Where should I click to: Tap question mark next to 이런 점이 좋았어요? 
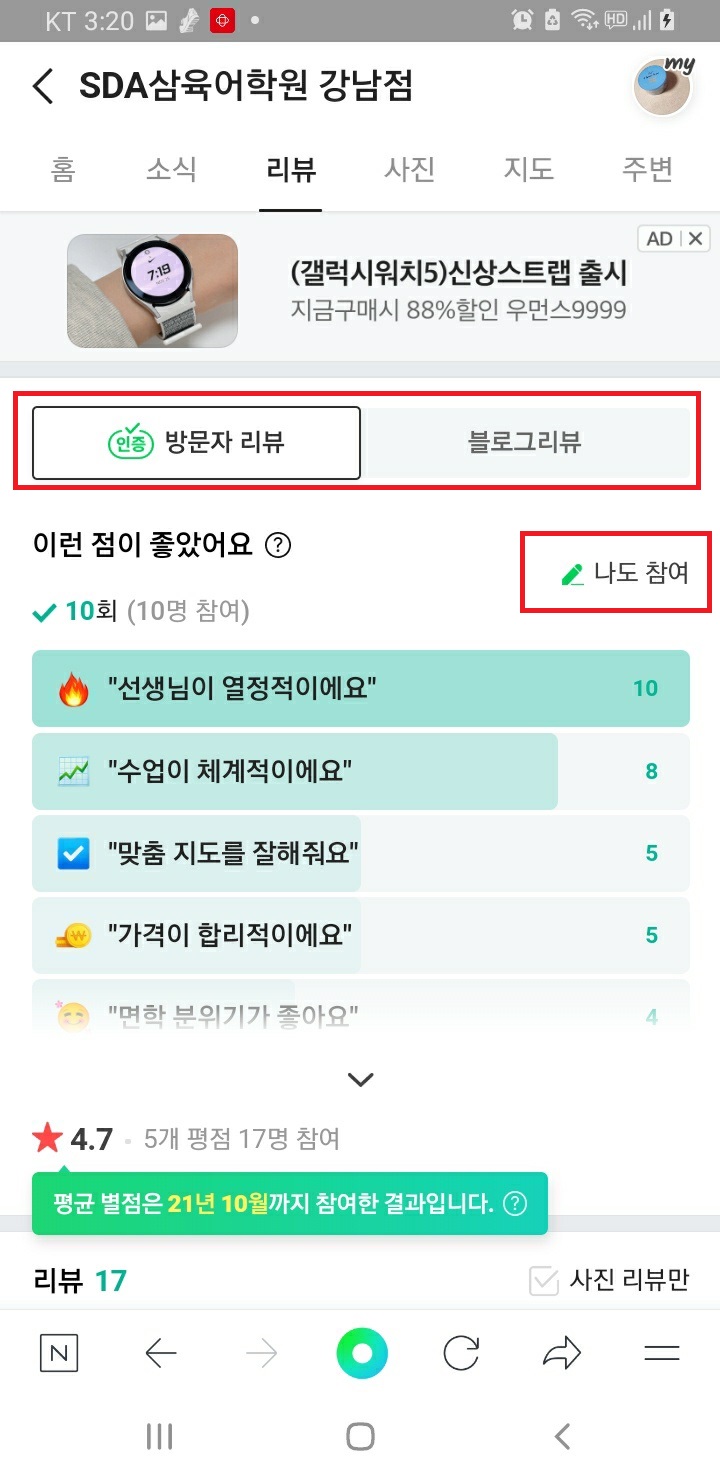pyautogui.click(x=278, y=546)
